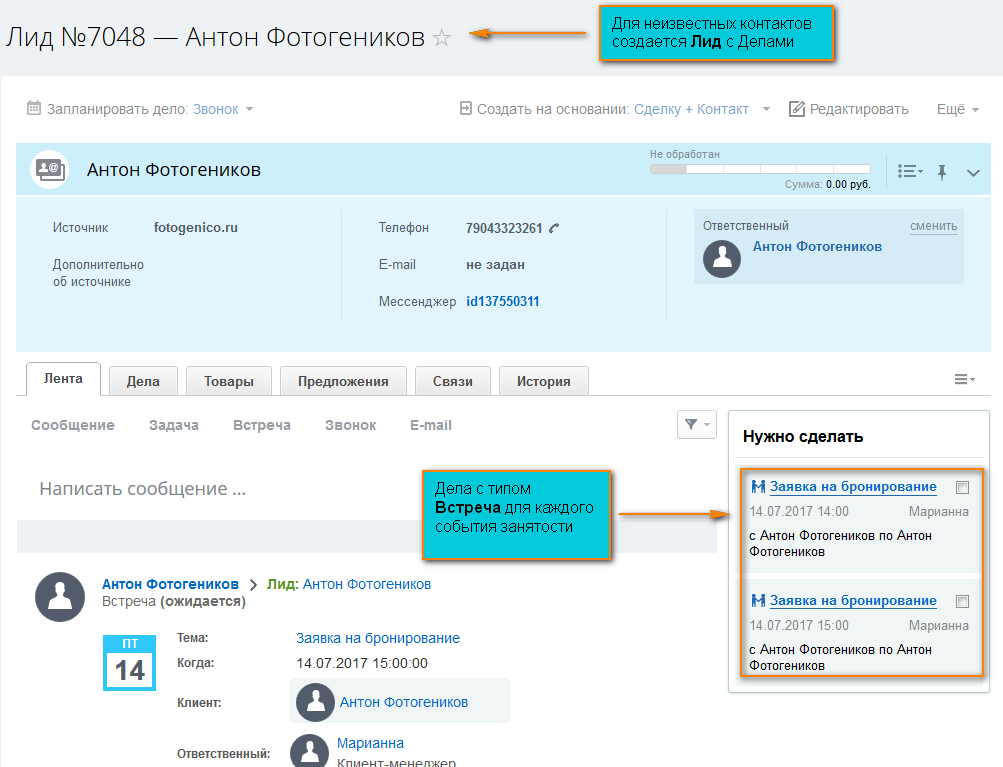Pin the lead card with pin icon

tap(941, 172)
